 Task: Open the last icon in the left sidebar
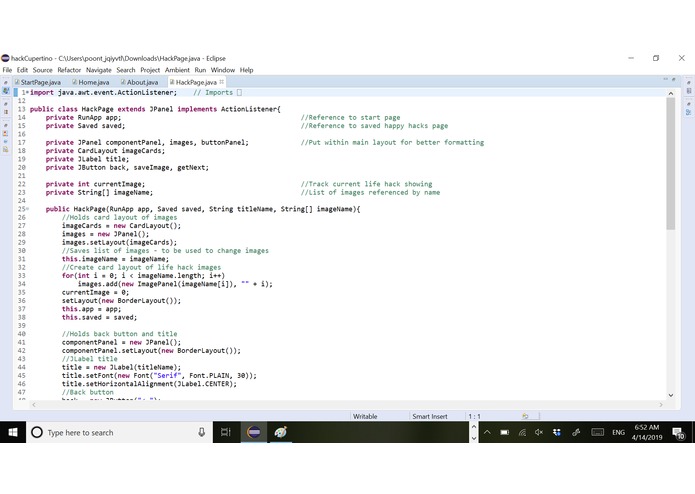click(x=6, y=150)
